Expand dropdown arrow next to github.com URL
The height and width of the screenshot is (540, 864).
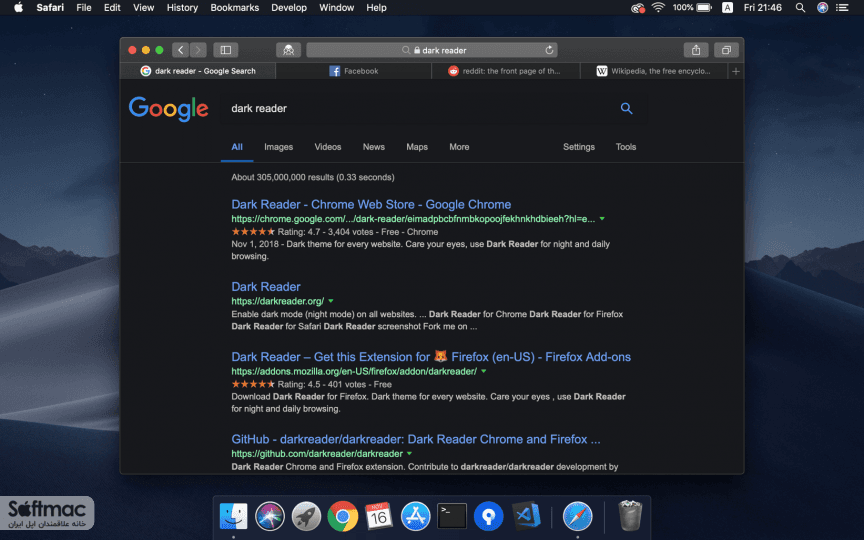(x=409, y=453)
